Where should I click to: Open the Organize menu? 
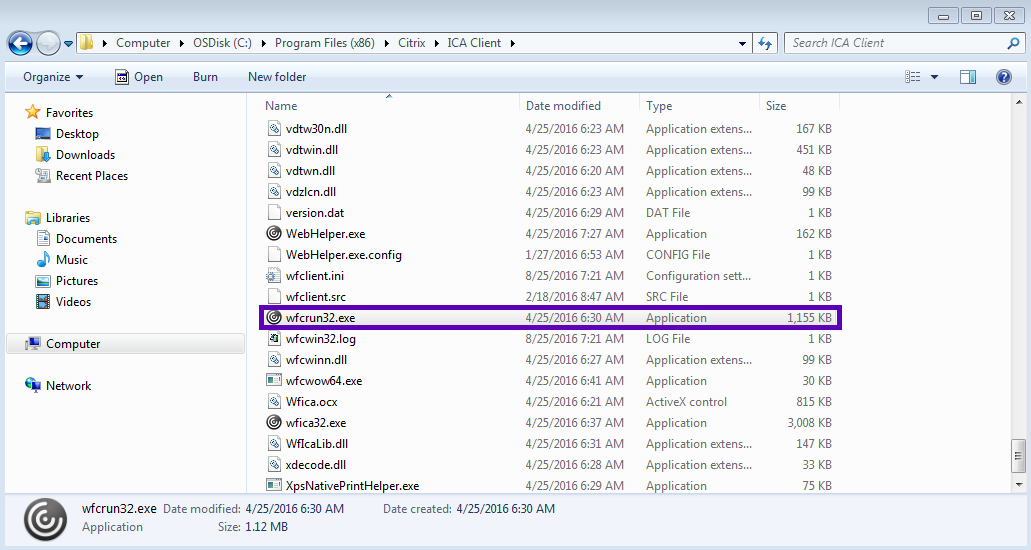point(53,77)
